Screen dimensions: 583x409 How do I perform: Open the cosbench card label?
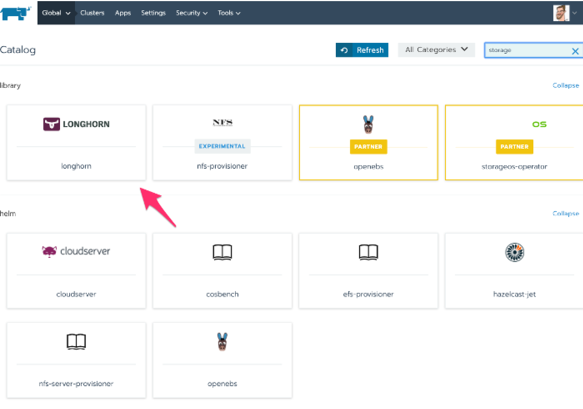pos(222,294)
